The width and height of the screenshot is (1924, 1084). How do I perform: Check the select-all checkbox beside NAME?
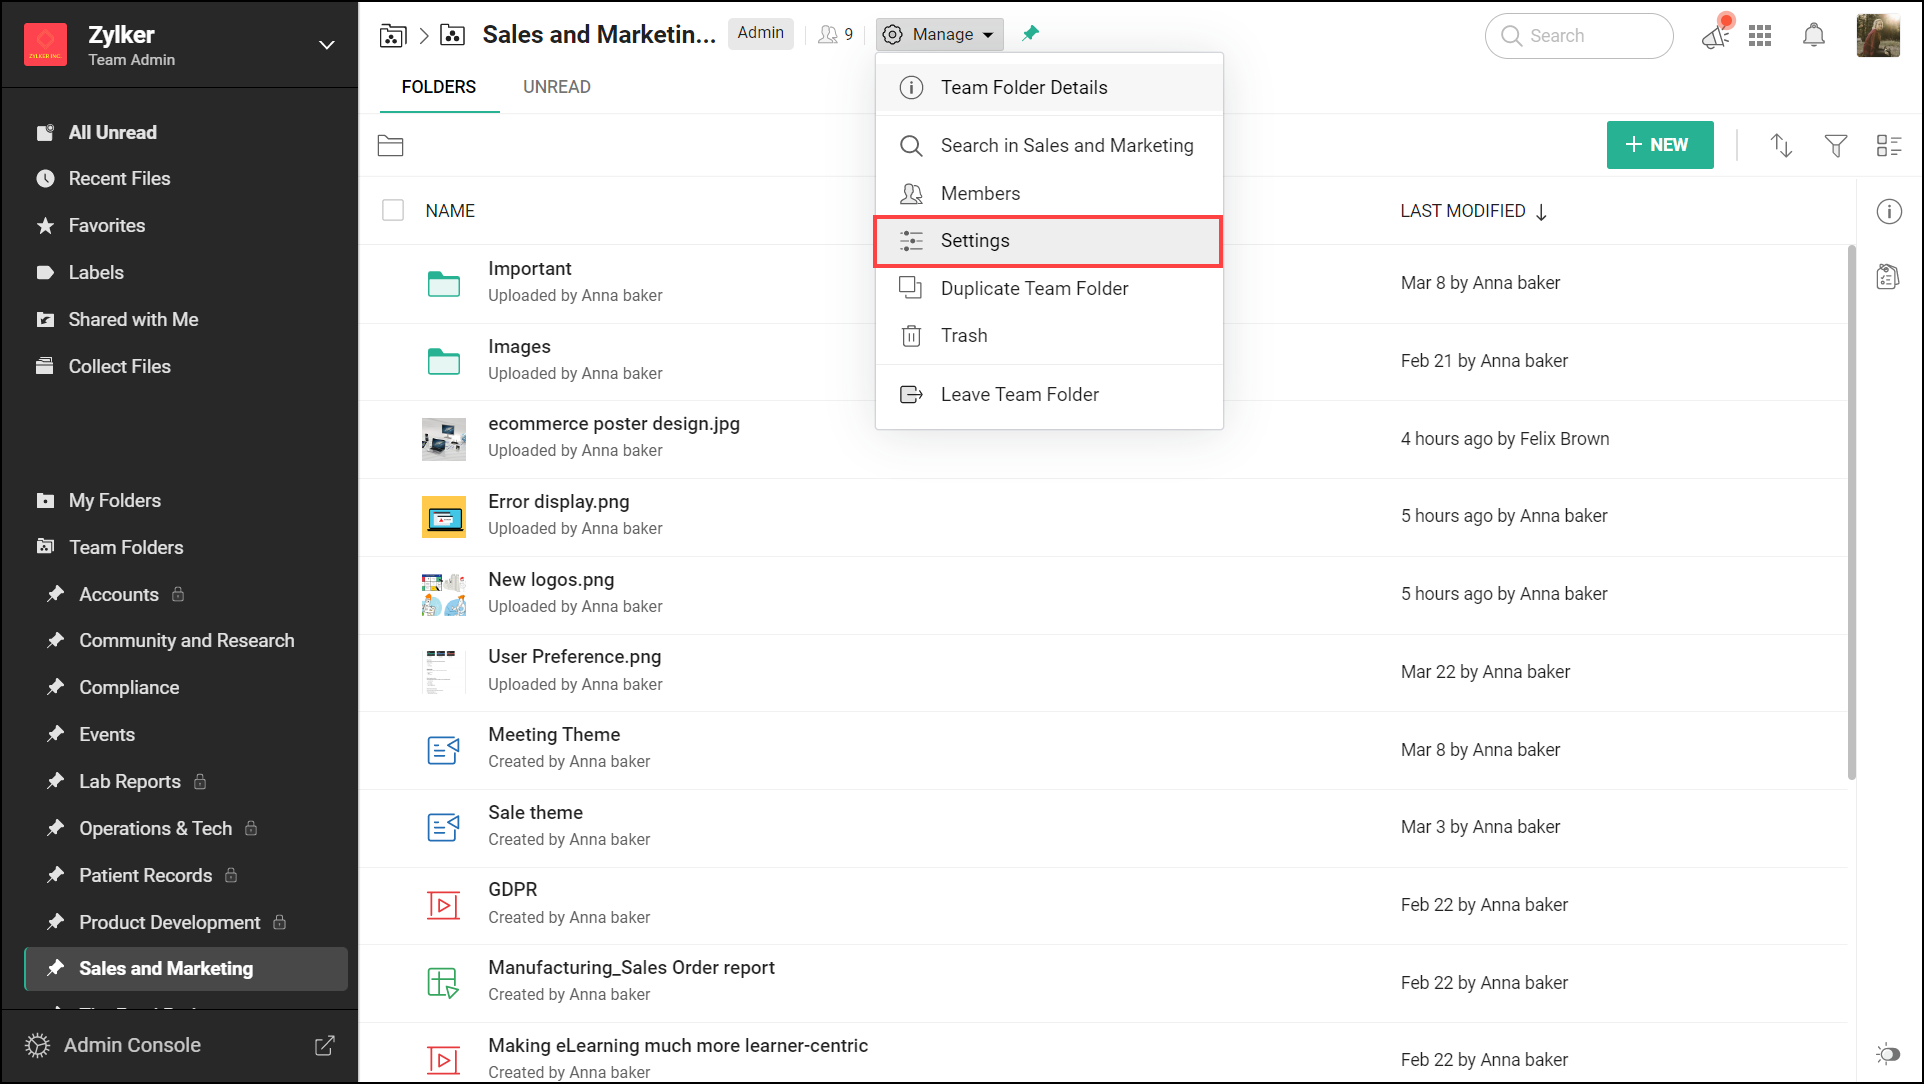click(393, 211)
